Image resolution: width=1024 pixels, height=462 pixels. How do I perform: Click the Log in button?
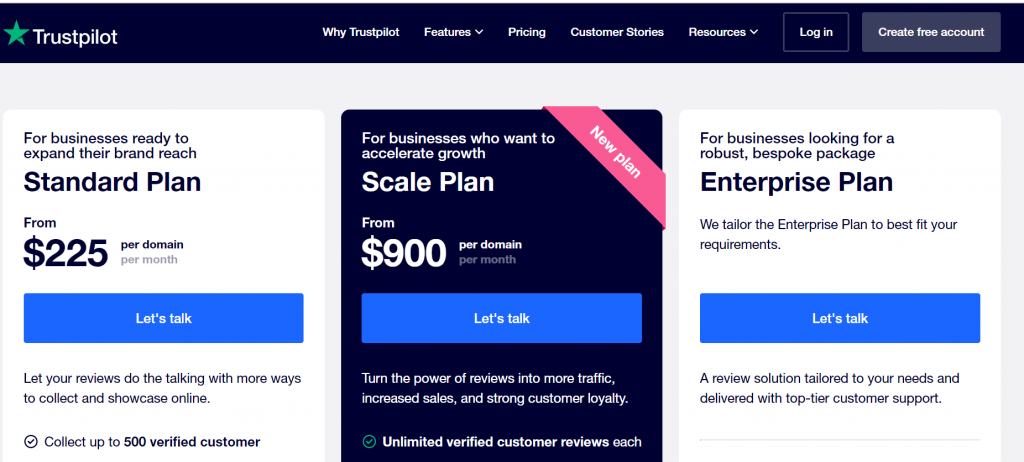point(816,32)
